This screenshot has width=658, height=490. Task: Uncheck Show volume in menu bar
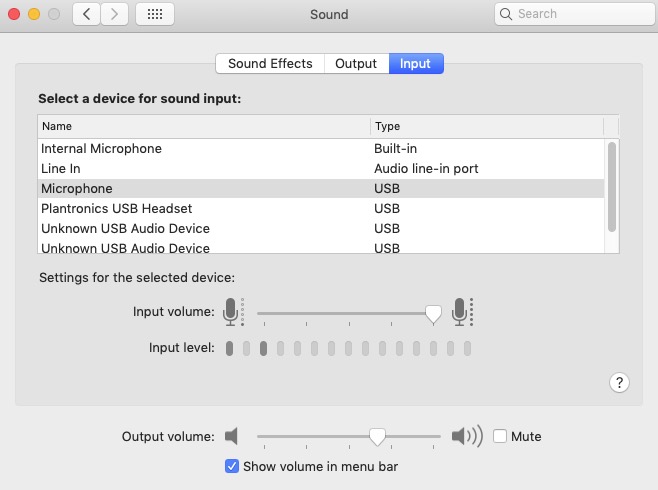(232, 466)
